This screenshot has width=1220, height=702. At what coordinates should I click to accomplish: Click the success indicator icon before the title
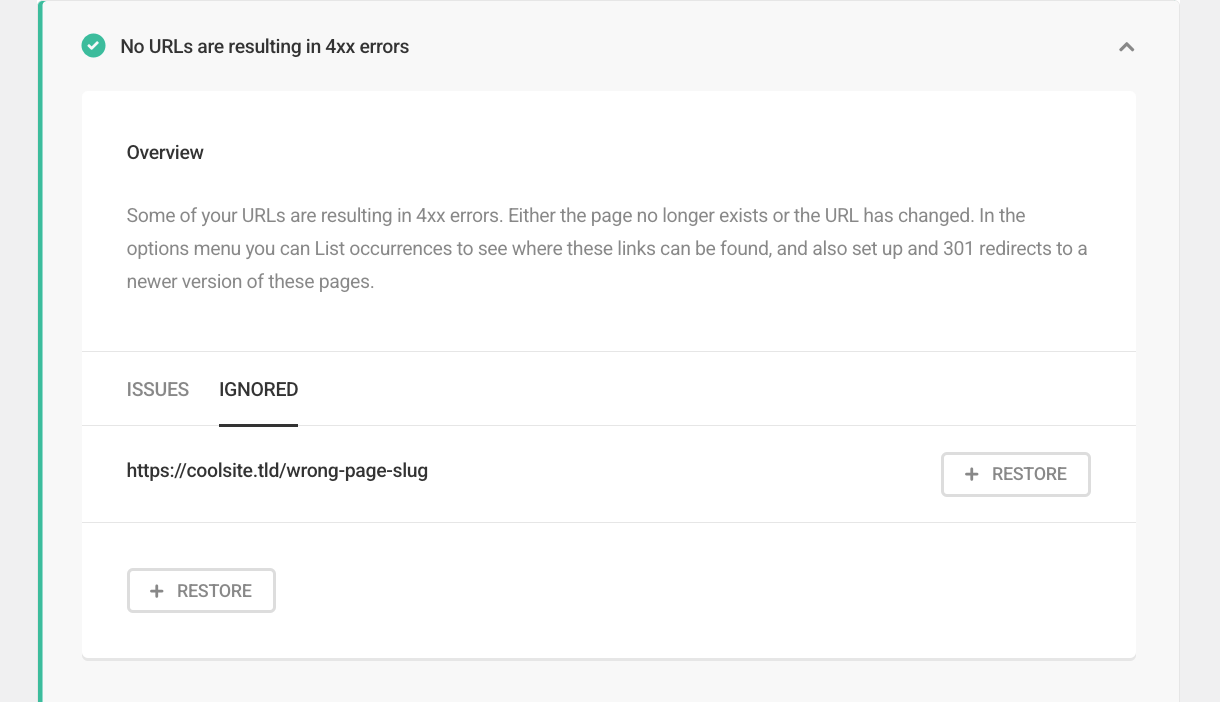point(93,46)
